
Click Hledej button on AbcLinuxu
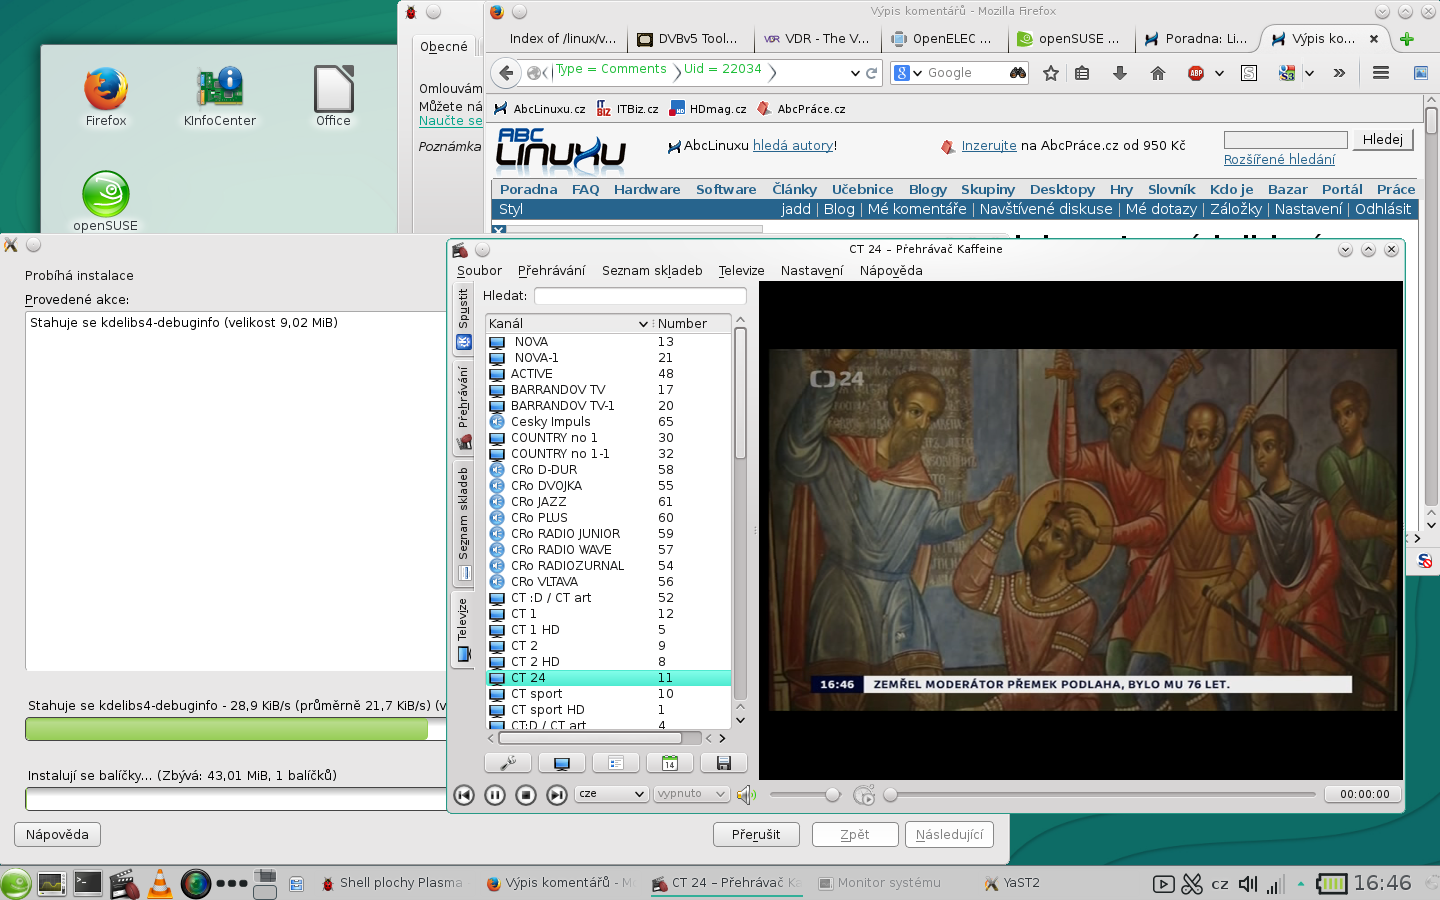(x=1383, y=140)
